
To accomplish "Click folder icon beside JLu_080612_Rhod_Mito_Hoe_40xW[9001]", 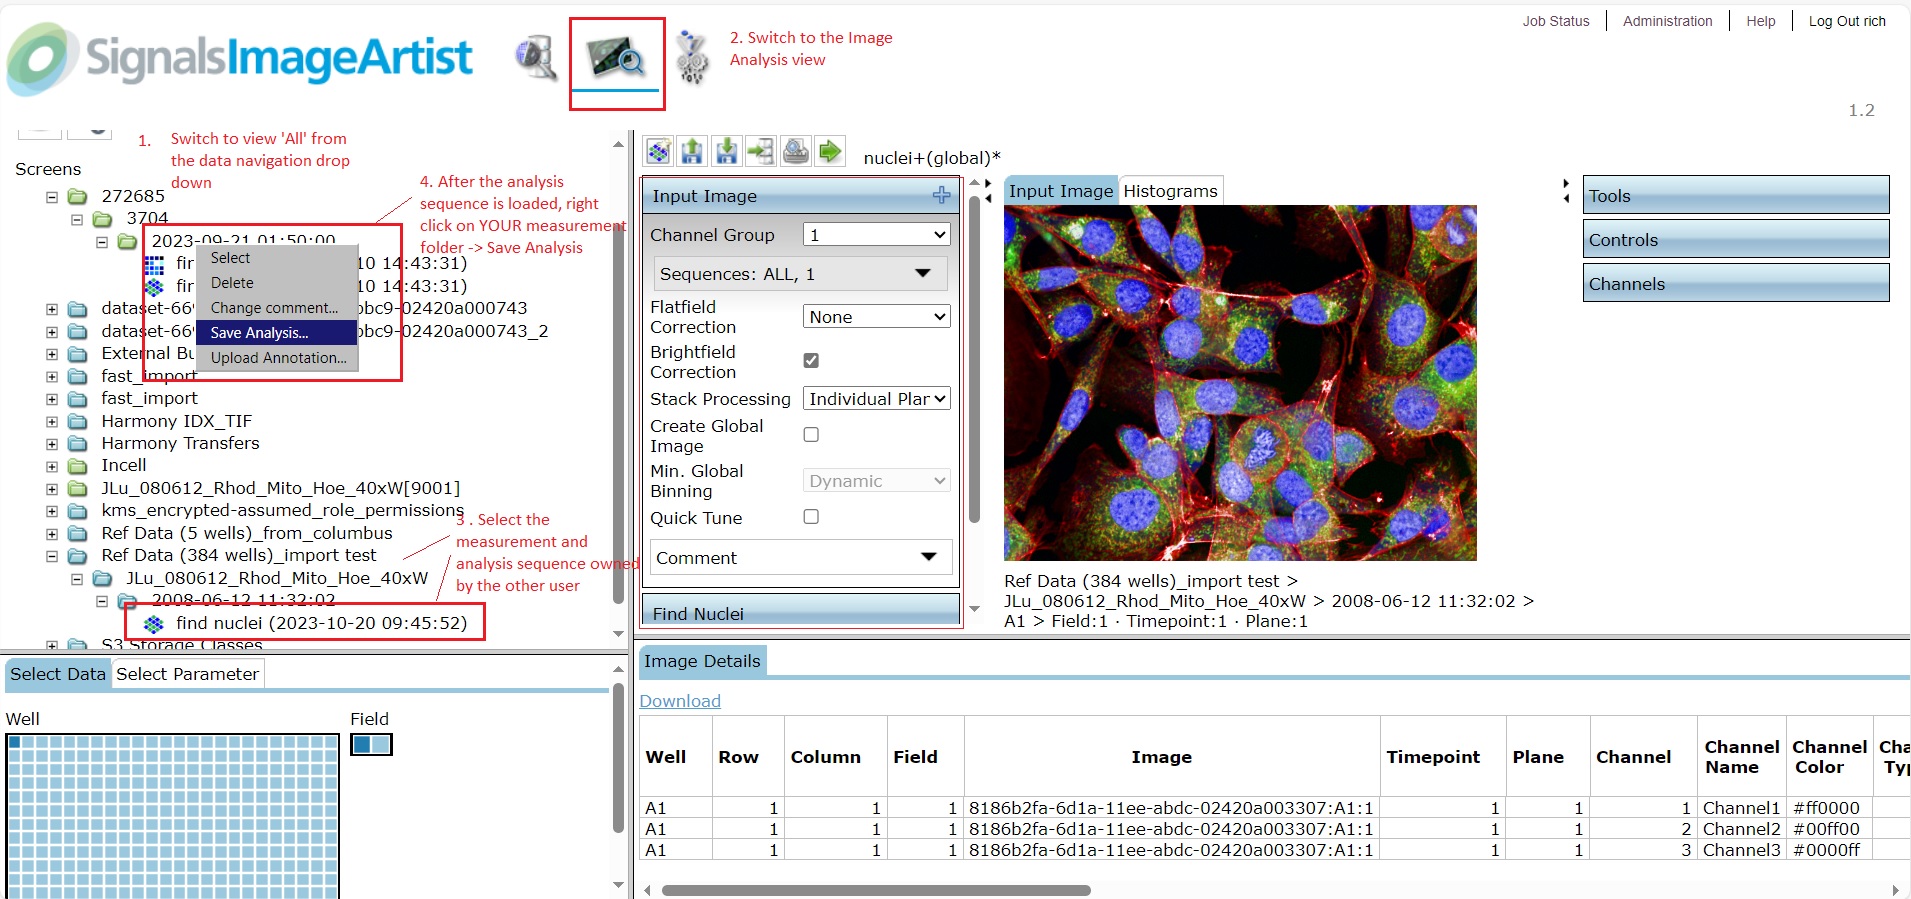I will point(77,489).
